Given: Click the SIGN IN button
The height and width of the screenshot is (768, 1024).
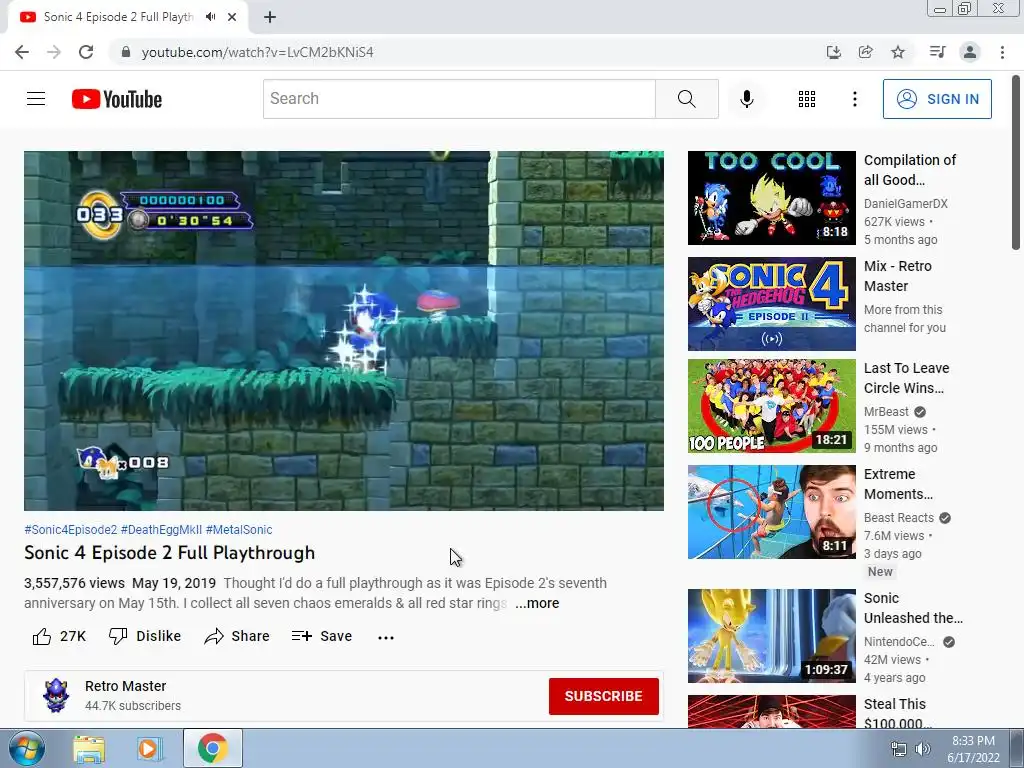Looking at the screenshot, I should 937,99.
